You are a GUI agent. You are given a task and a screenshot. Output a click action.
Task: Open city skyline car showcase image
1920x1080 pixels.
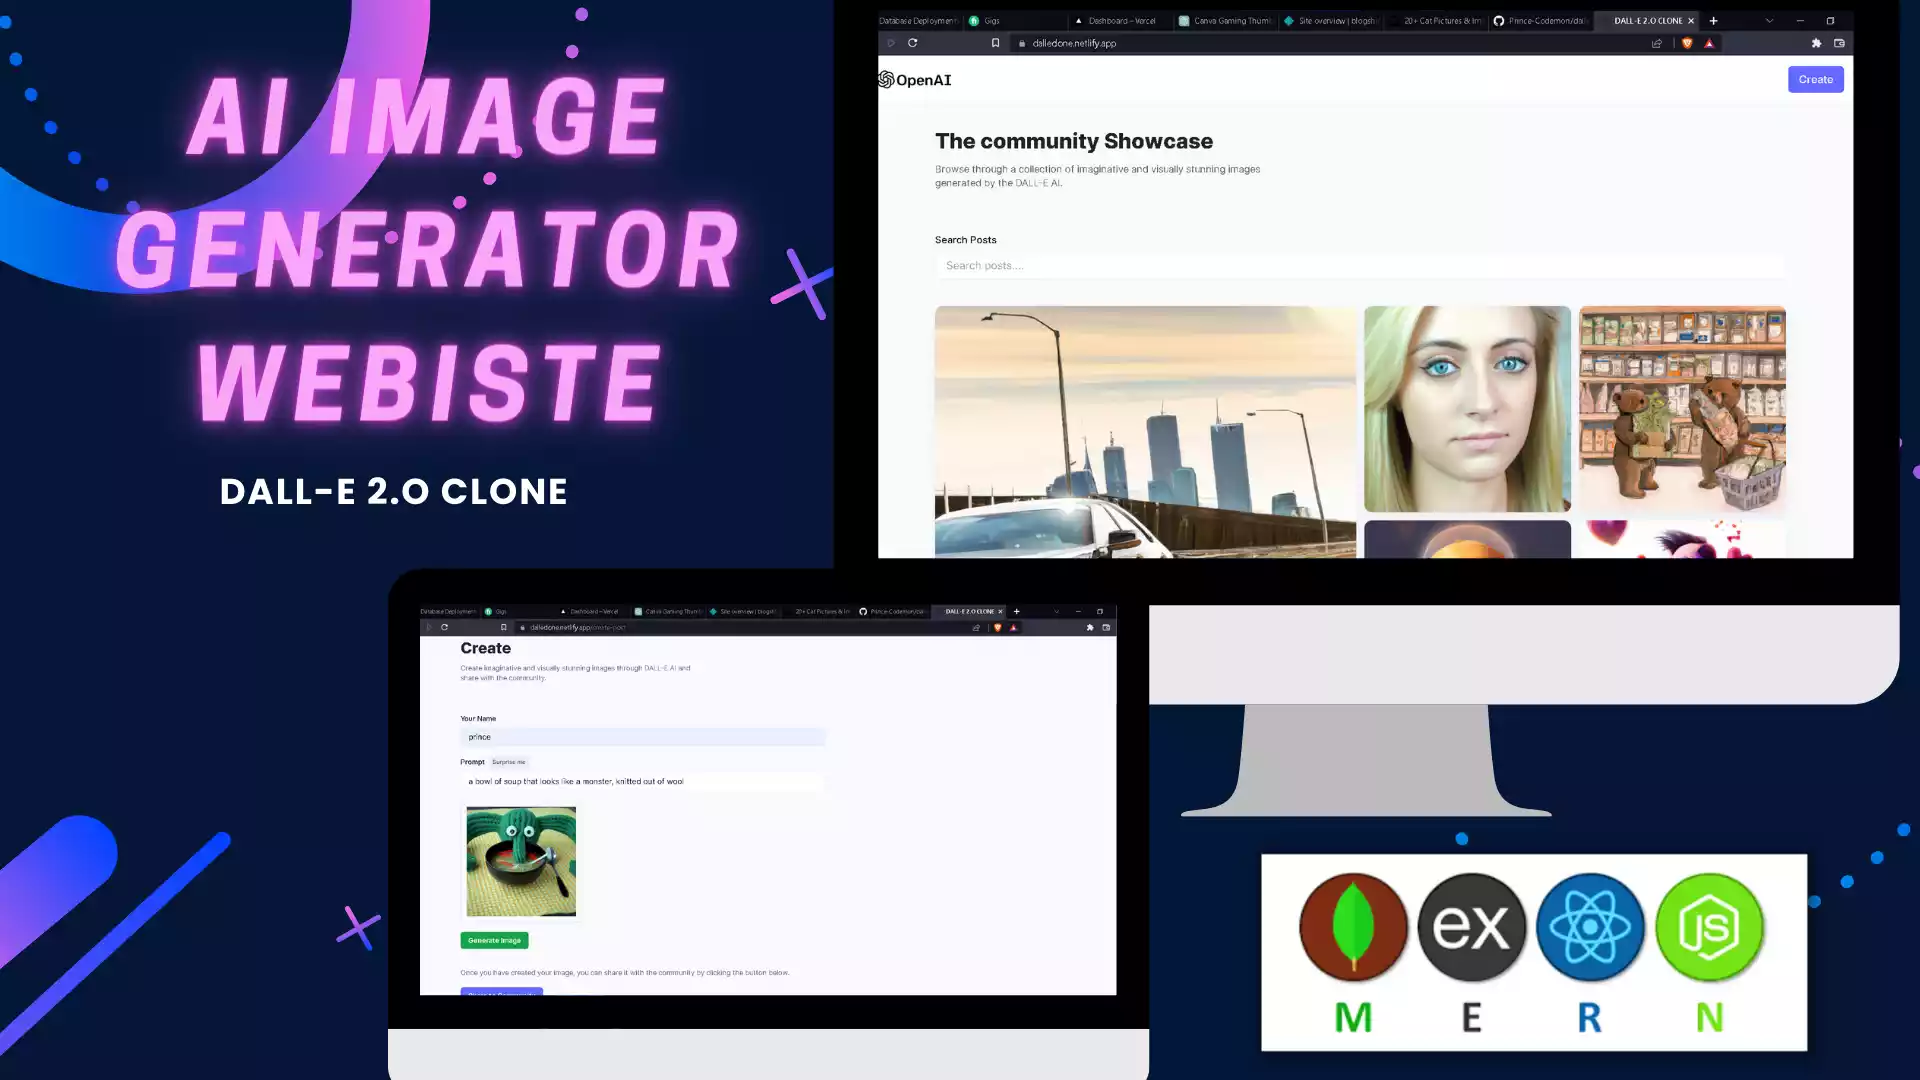tap(1145, 431)
